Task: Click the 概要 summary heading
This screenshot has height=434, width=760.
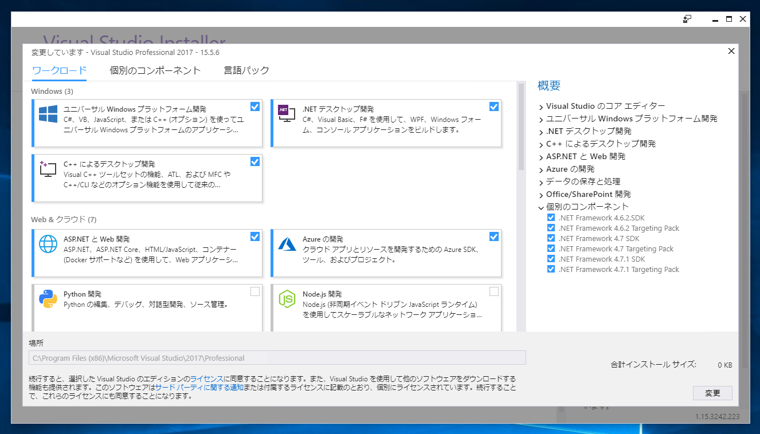Action: [549, 86]
